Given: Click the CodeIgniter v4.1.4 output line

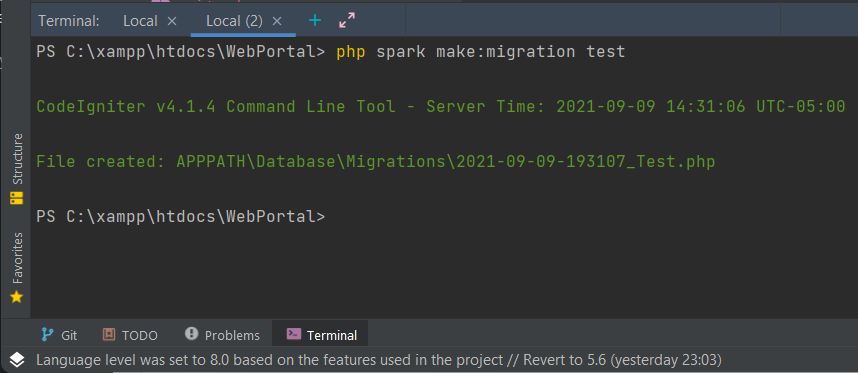Looking at the screenshot, I should [x=441, y=106].
